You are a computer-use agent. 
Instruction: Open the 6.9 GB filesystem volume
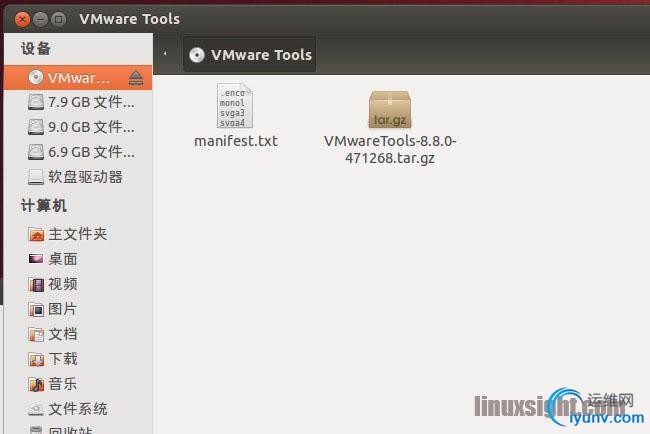click(78, 152)
